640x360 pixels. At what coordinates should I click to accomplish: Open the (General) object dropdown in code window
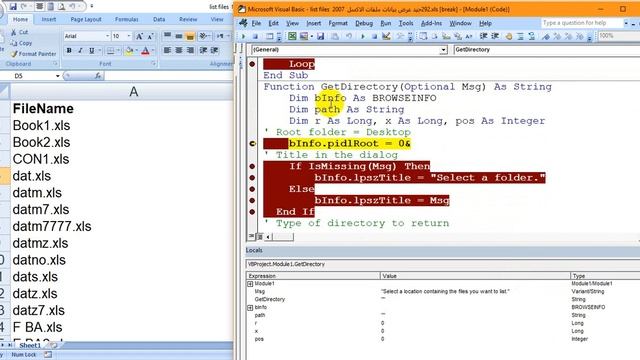(x=443, y=50)
